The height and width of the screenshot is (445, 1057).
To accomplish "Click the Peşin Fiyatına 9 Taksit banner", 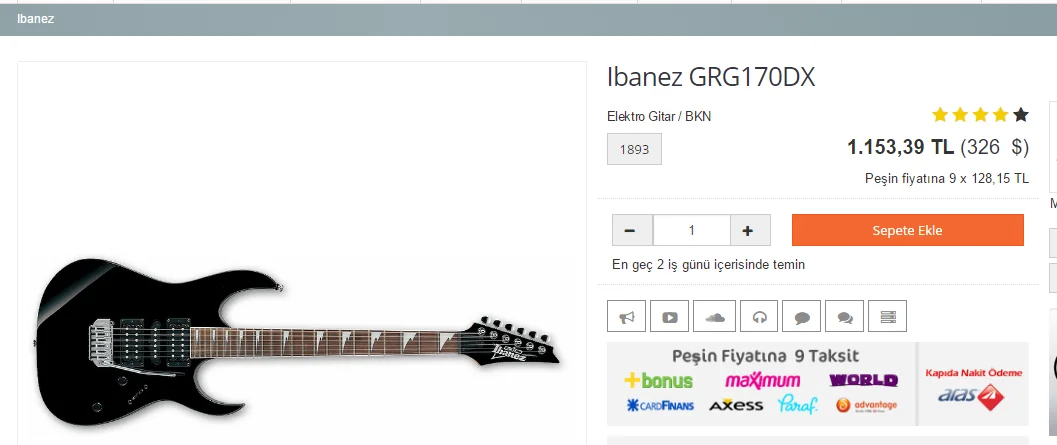I will [762, 384].
